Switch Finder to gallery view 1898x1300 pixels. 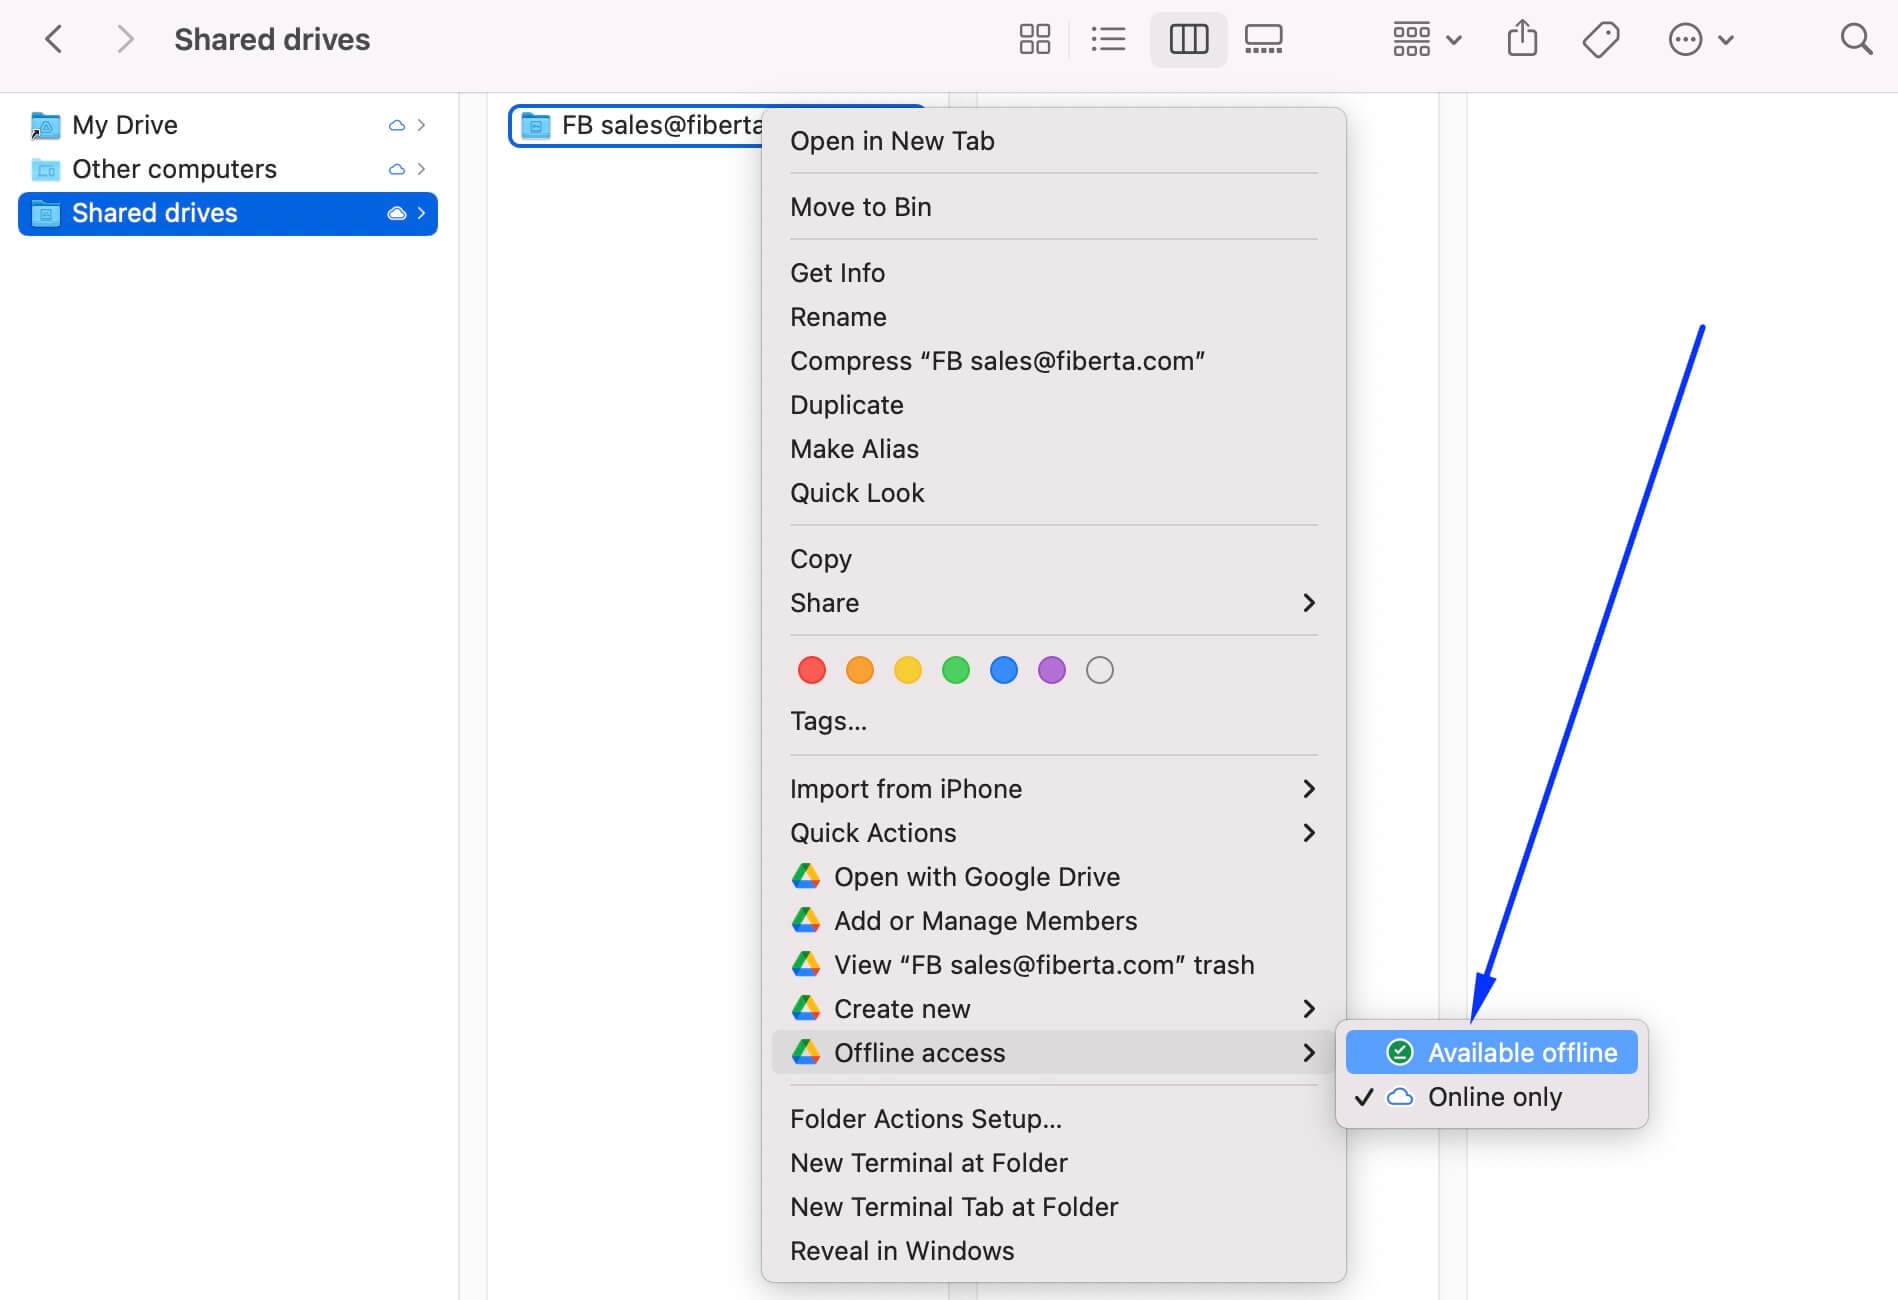coord(1263,40)
